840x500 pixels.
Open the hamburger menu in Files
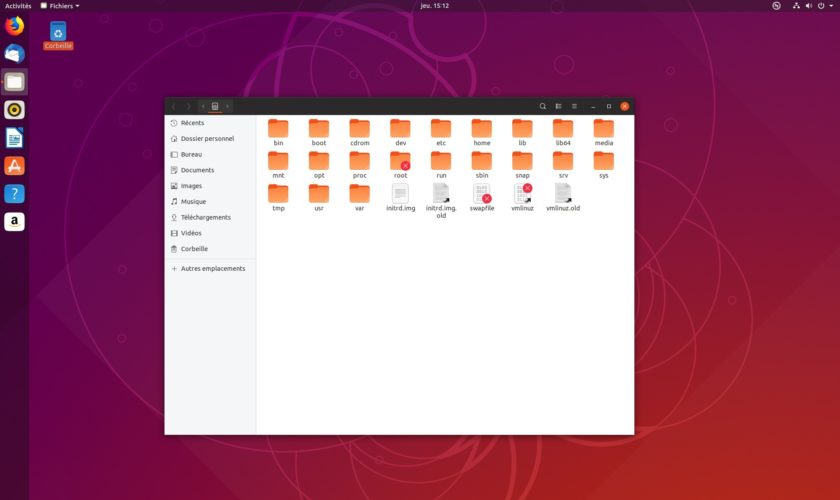pos(574,106)
